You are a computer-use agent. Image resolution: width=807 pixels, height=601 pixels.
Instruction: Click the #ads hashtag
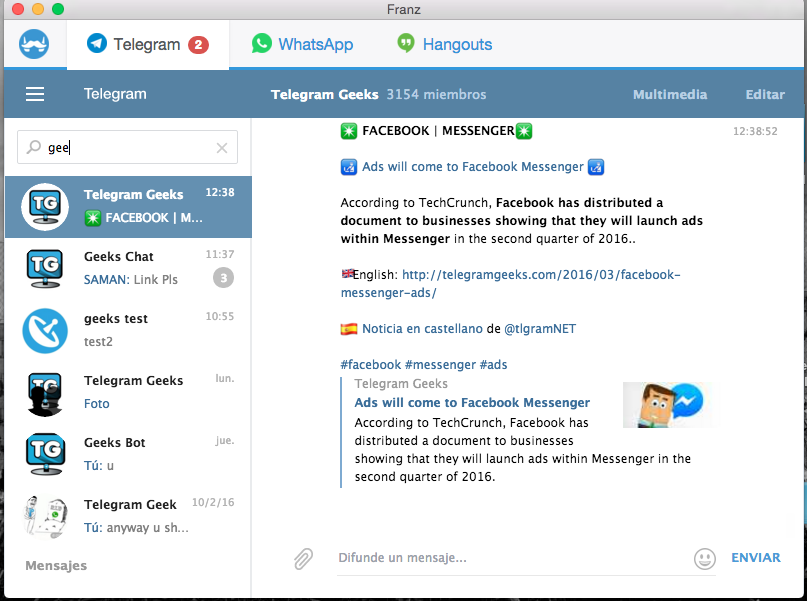click(493, 365)
